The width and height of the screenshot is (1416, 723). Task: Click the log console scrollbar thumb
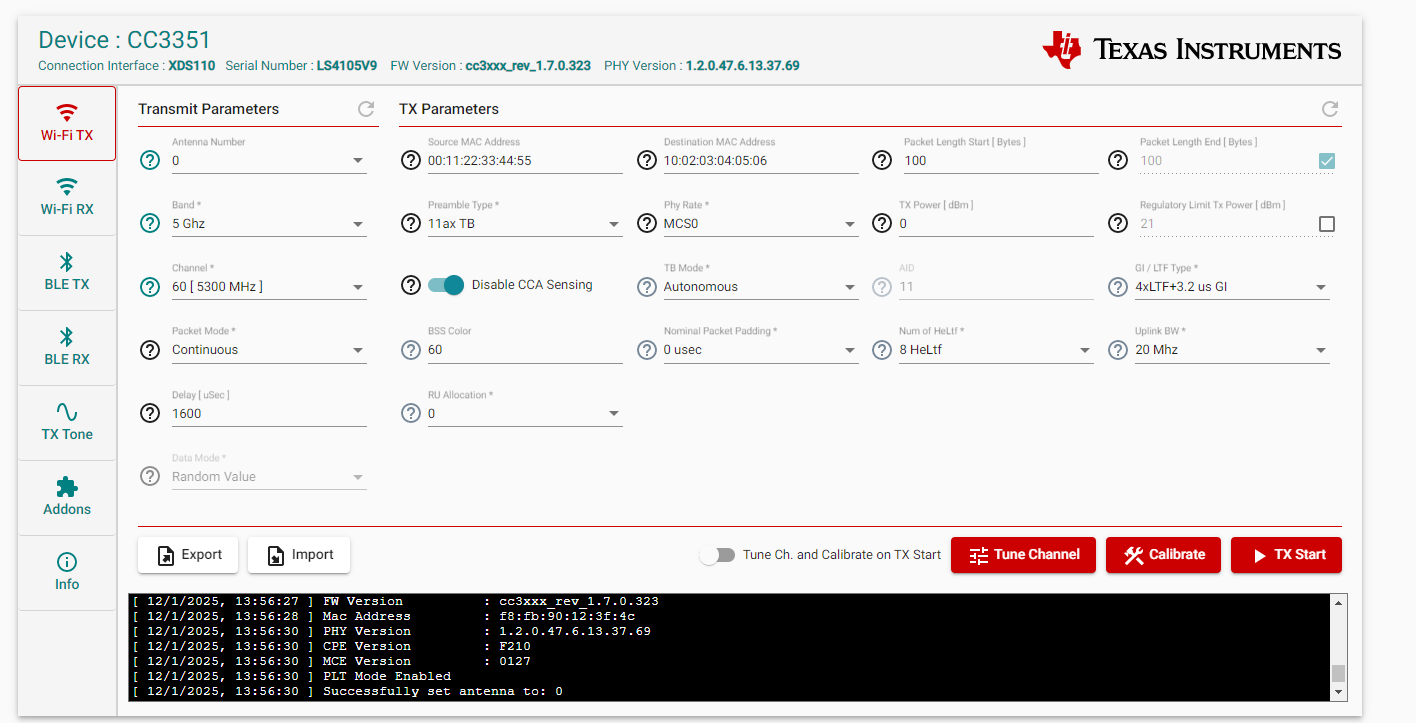point(1339,673)
